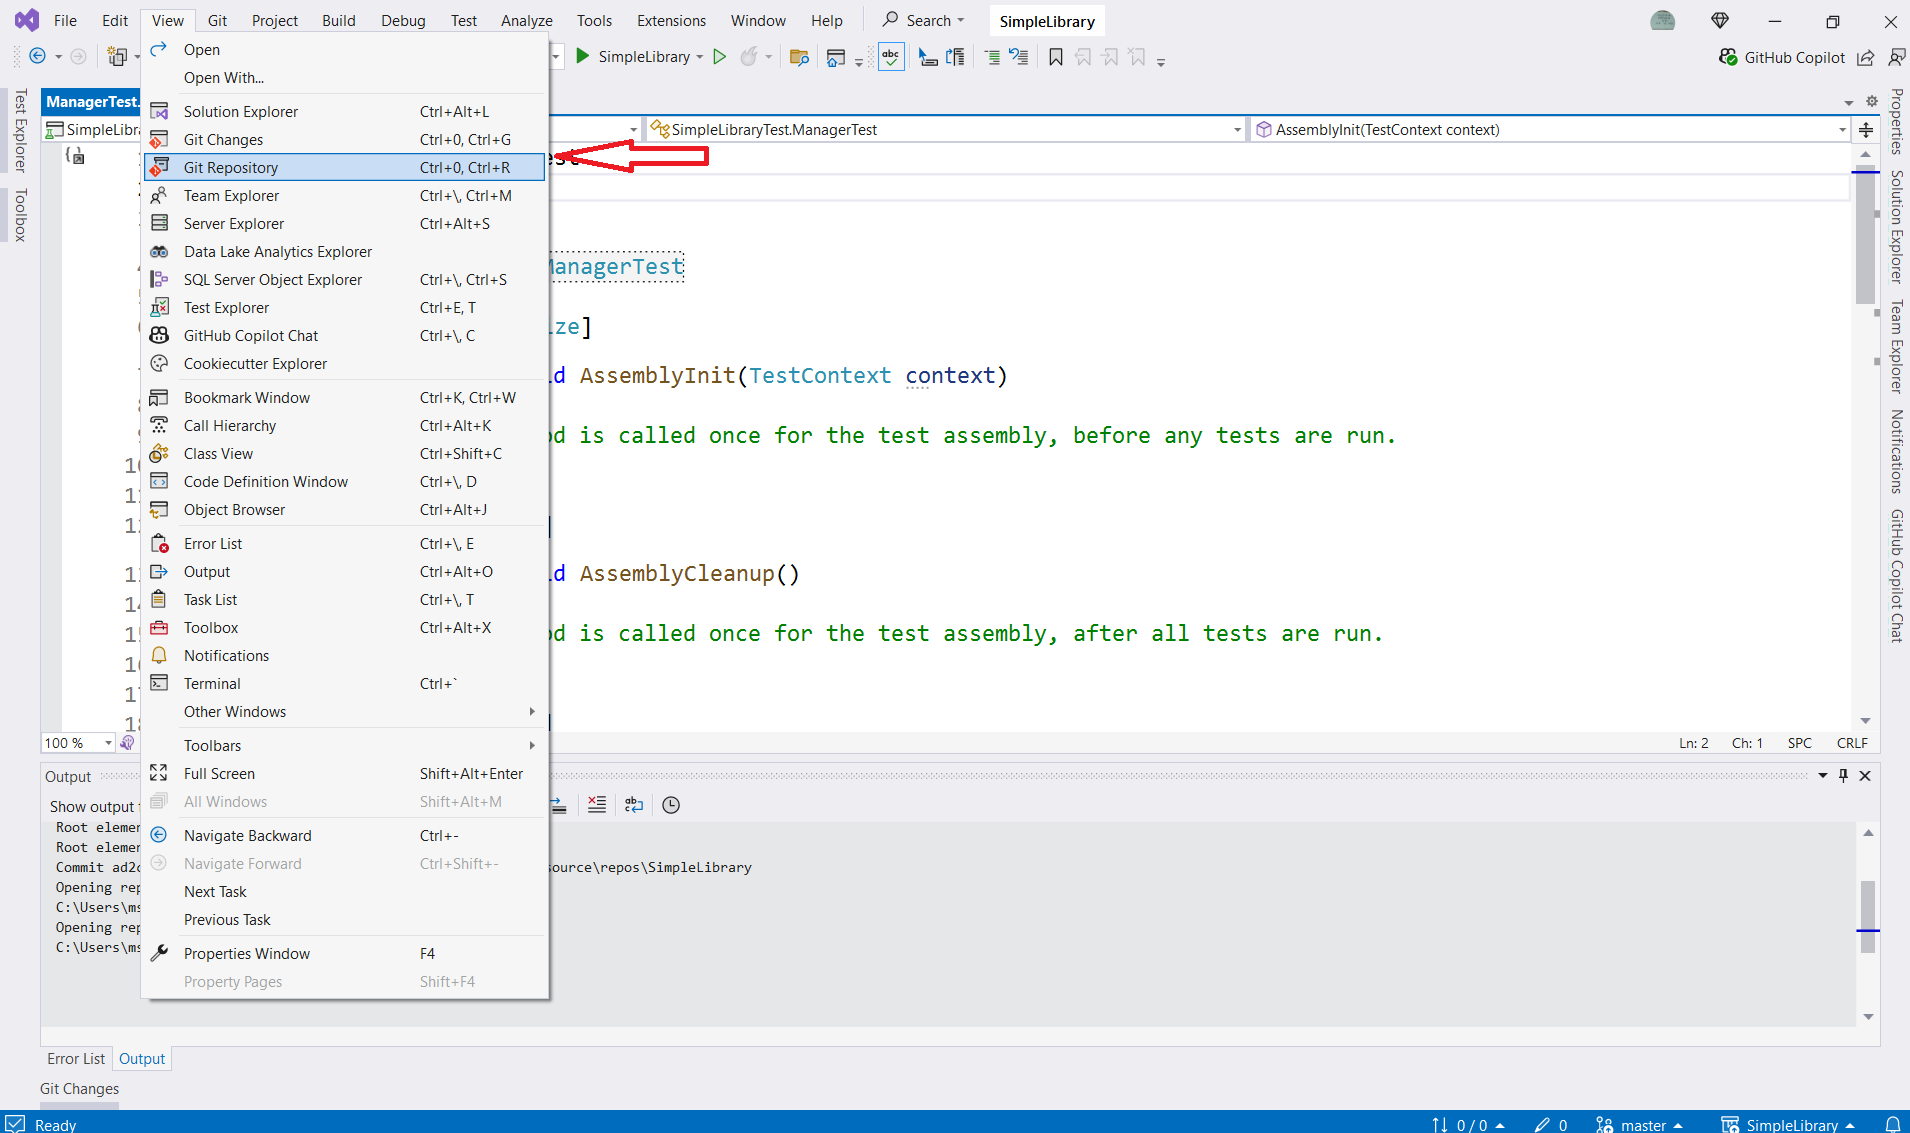
Task: Toggle auto-hide pin on Output panel
Action: [1844, 776]
